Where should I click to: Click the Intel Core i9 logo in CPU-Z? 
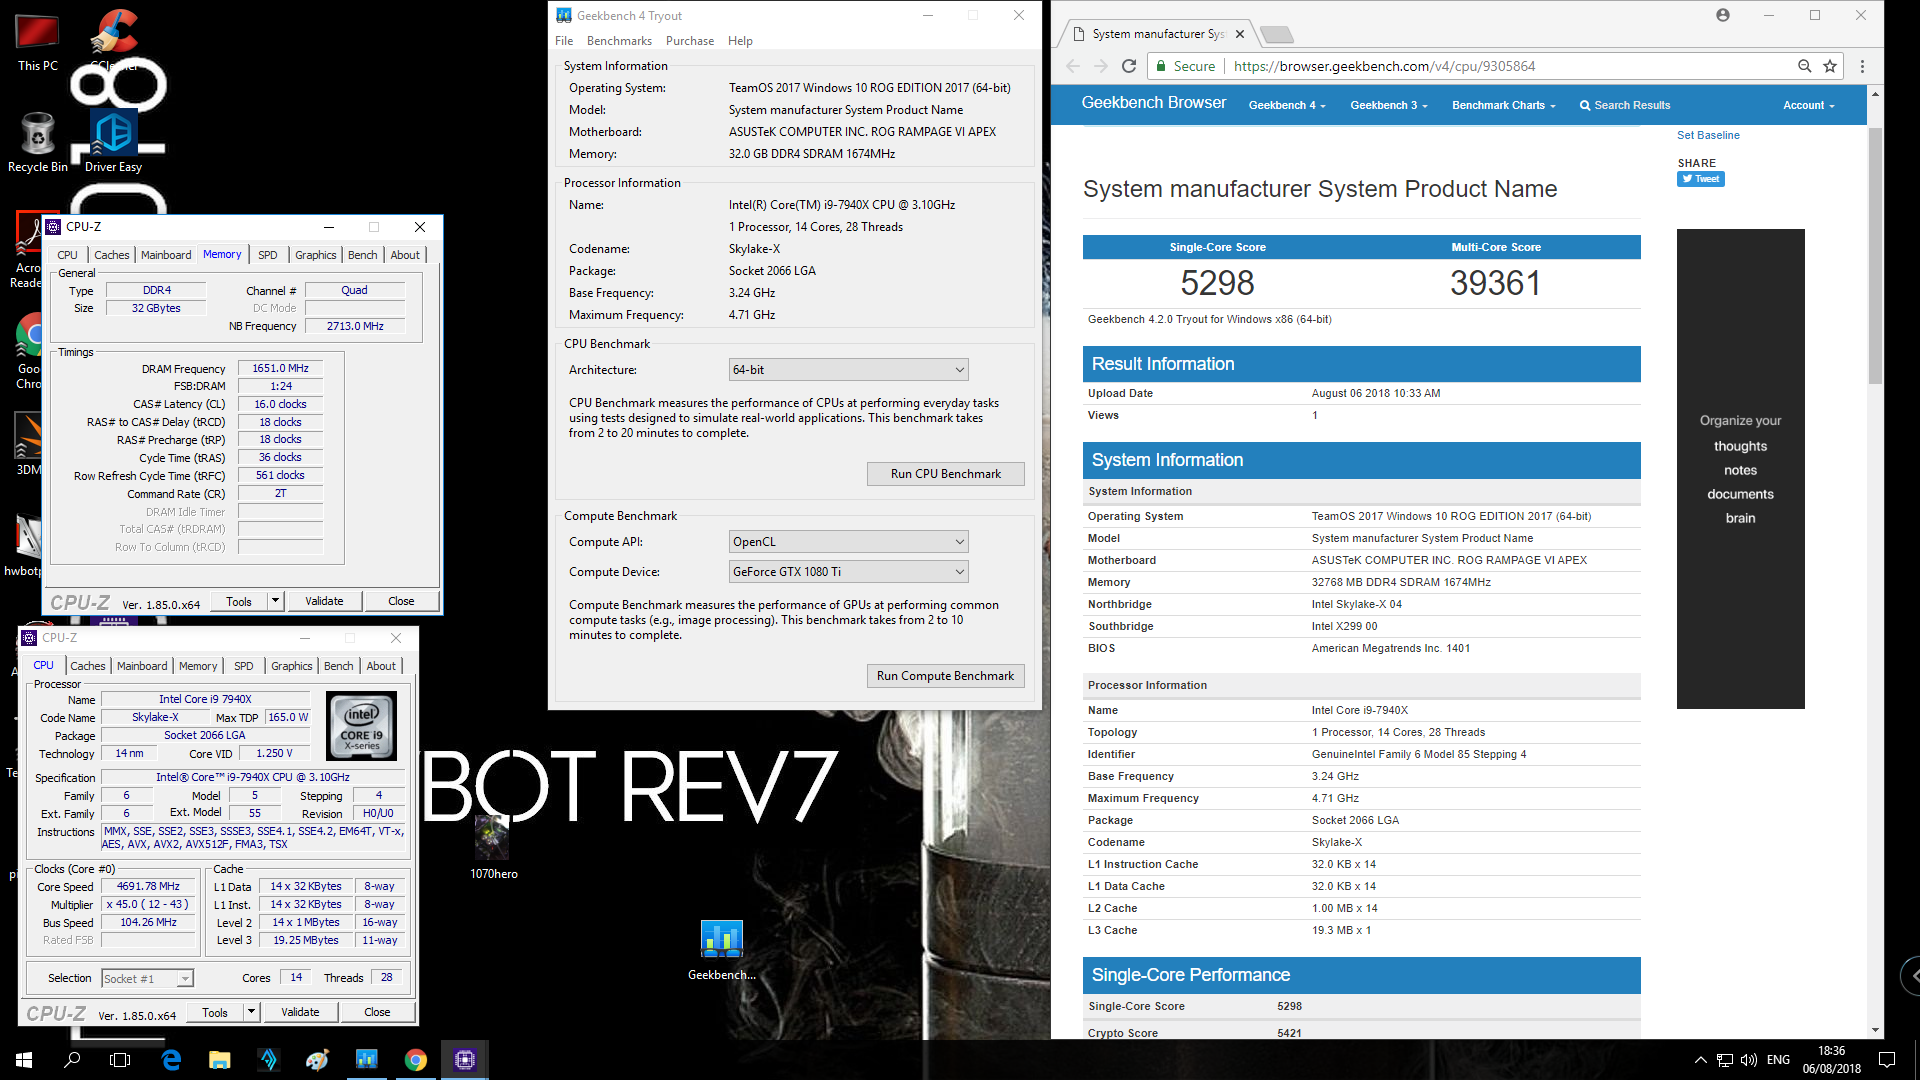point(361,727)
